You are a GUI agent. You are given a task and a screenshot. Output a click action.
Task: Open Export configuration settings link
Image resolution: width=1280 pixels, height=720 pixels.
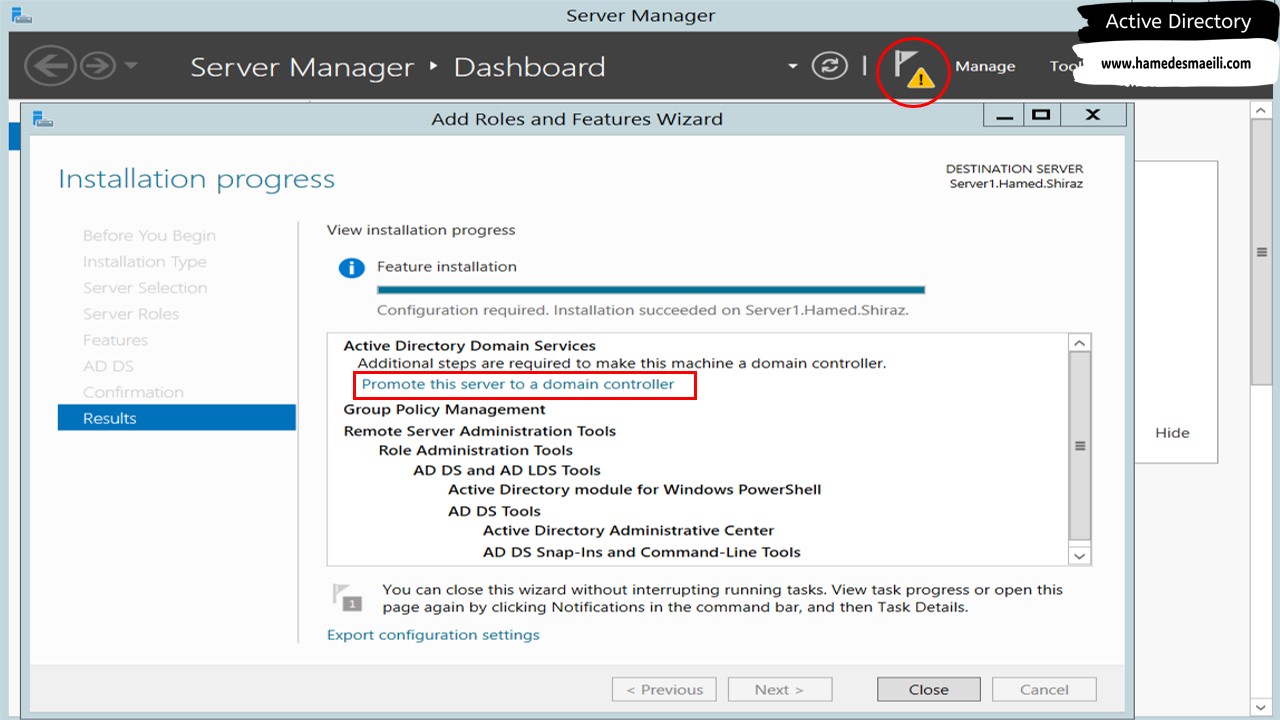point(433,635)
